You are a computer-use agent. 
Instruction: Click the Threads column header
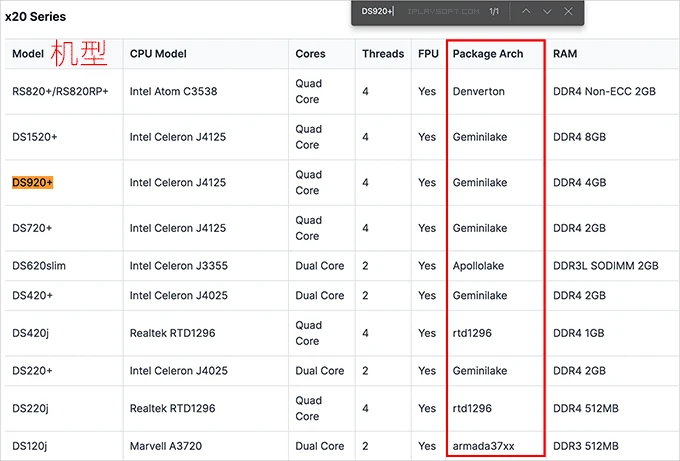tap(383, 54)
